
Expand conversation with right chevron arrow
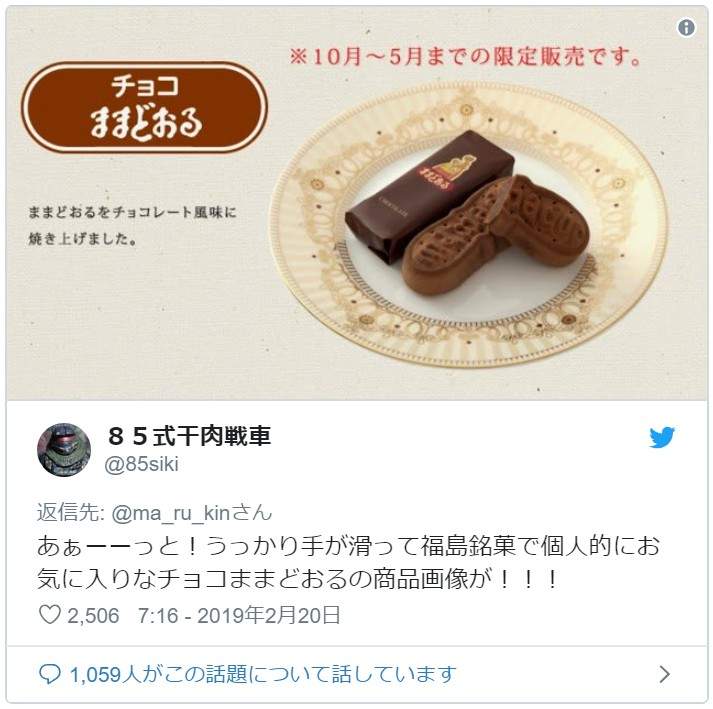[x=664, y=674]
